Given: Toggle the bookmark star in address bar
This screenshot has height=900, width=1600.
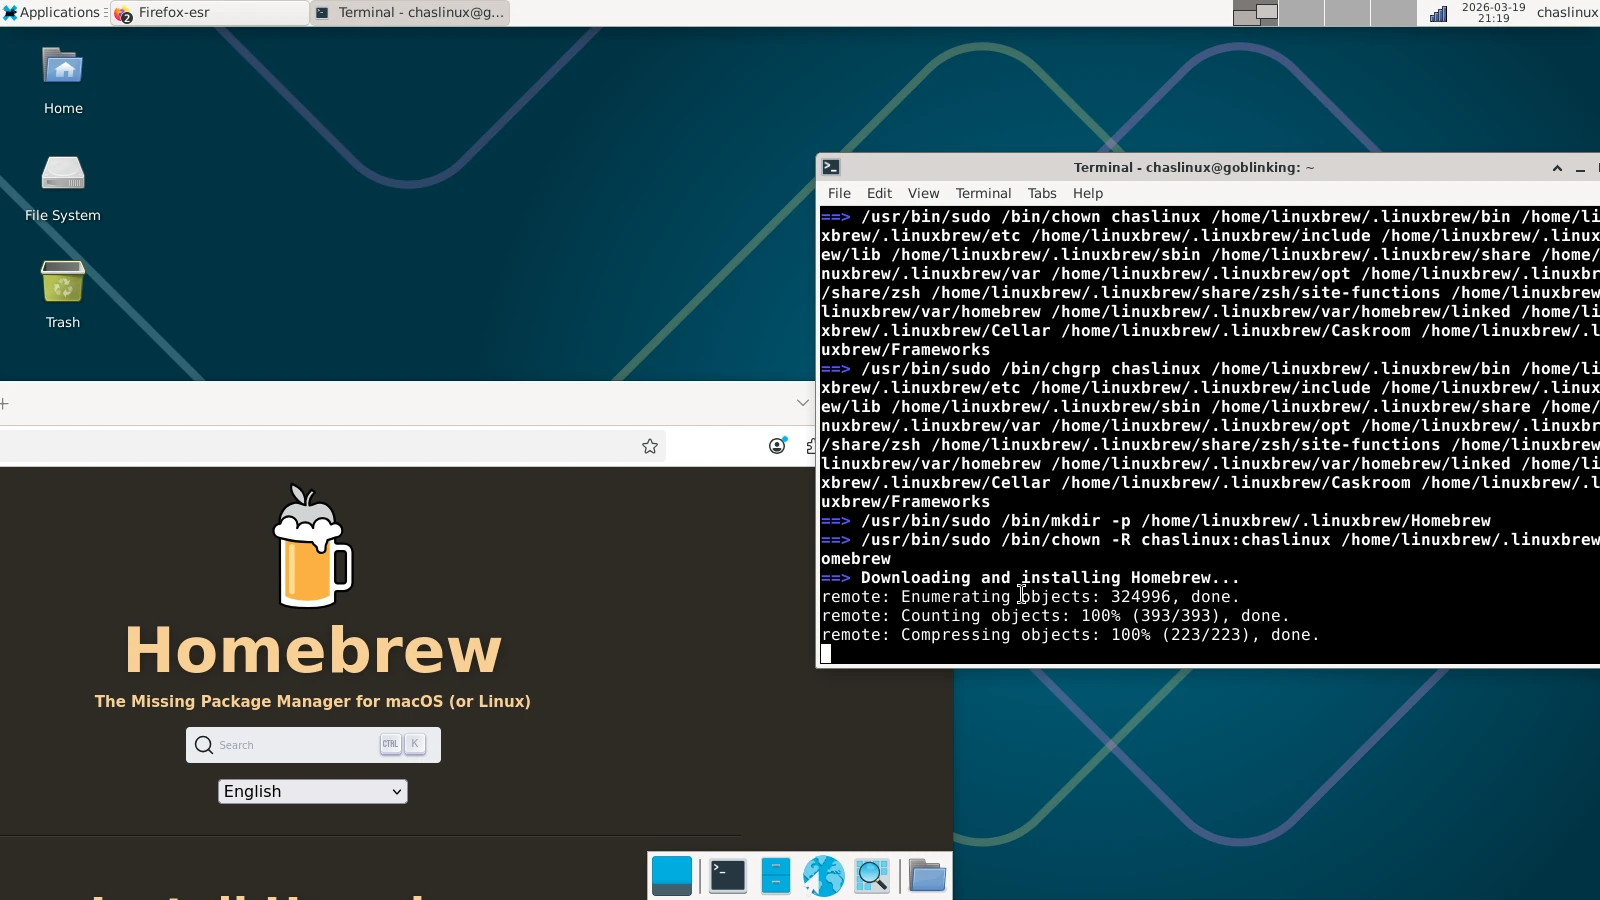Looking at the screenshot, I should [650, 446].
